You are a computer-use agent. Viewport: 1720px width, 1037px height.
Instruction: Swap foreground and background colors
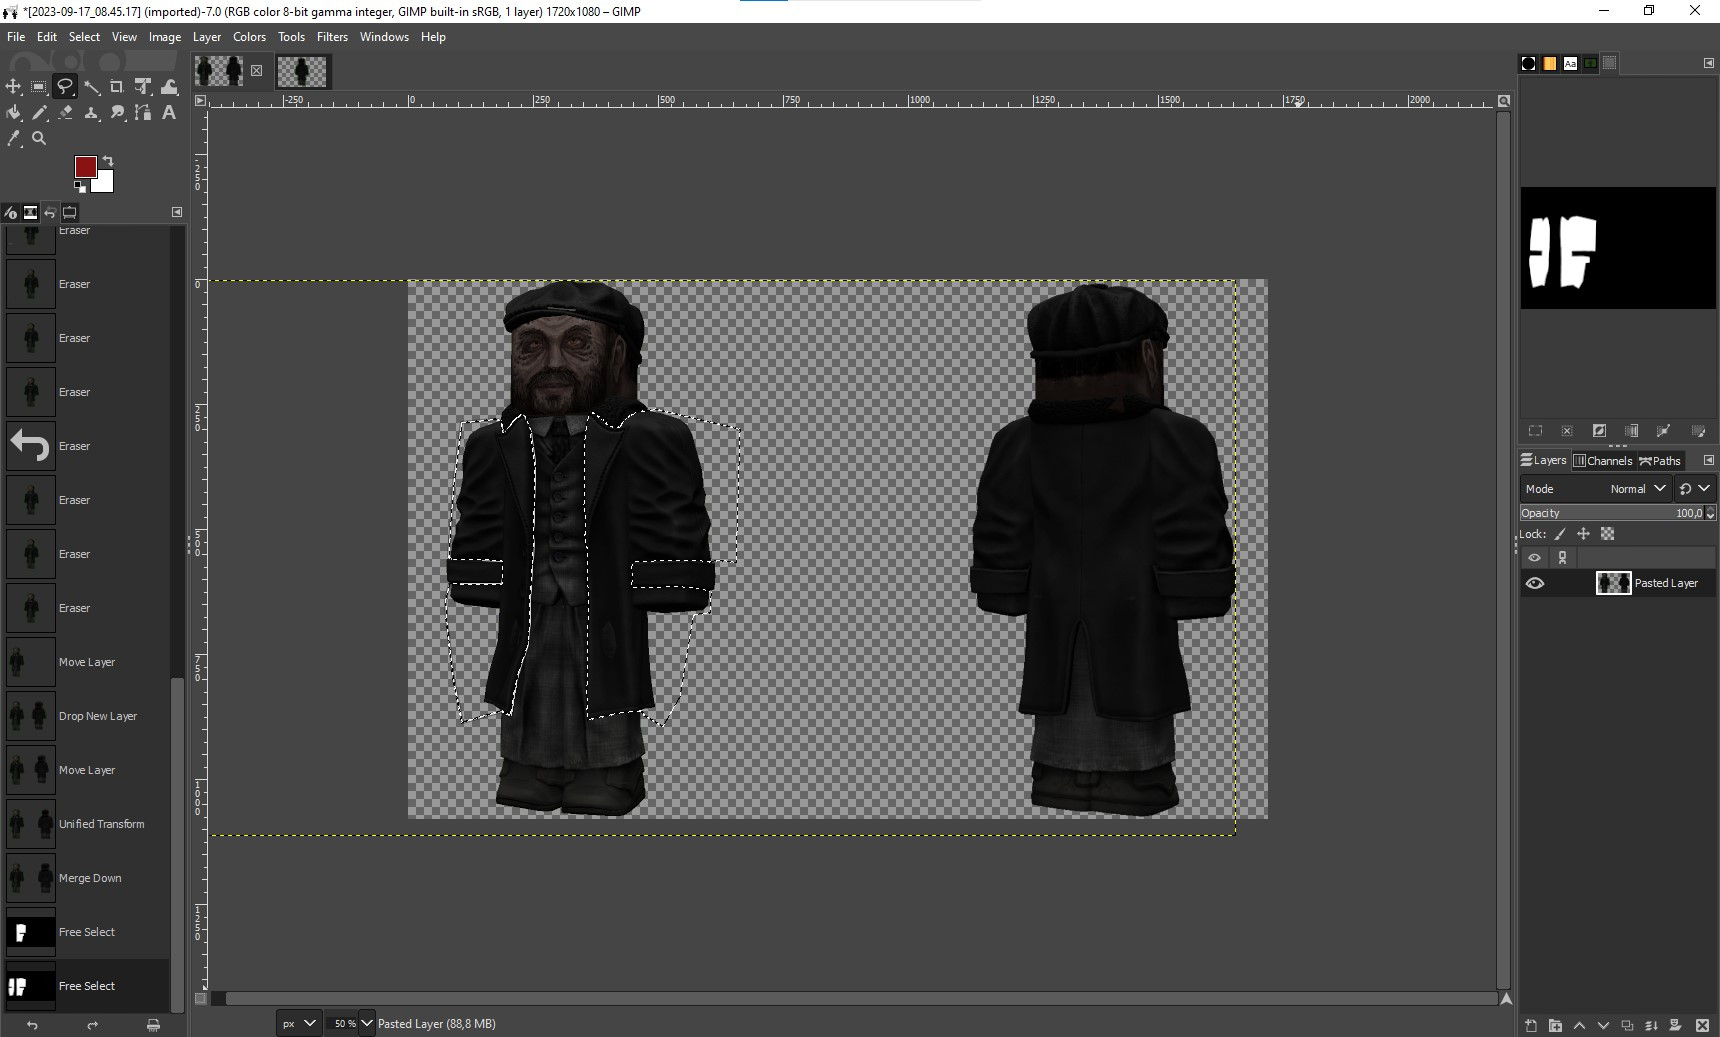(x=108, y=161)
